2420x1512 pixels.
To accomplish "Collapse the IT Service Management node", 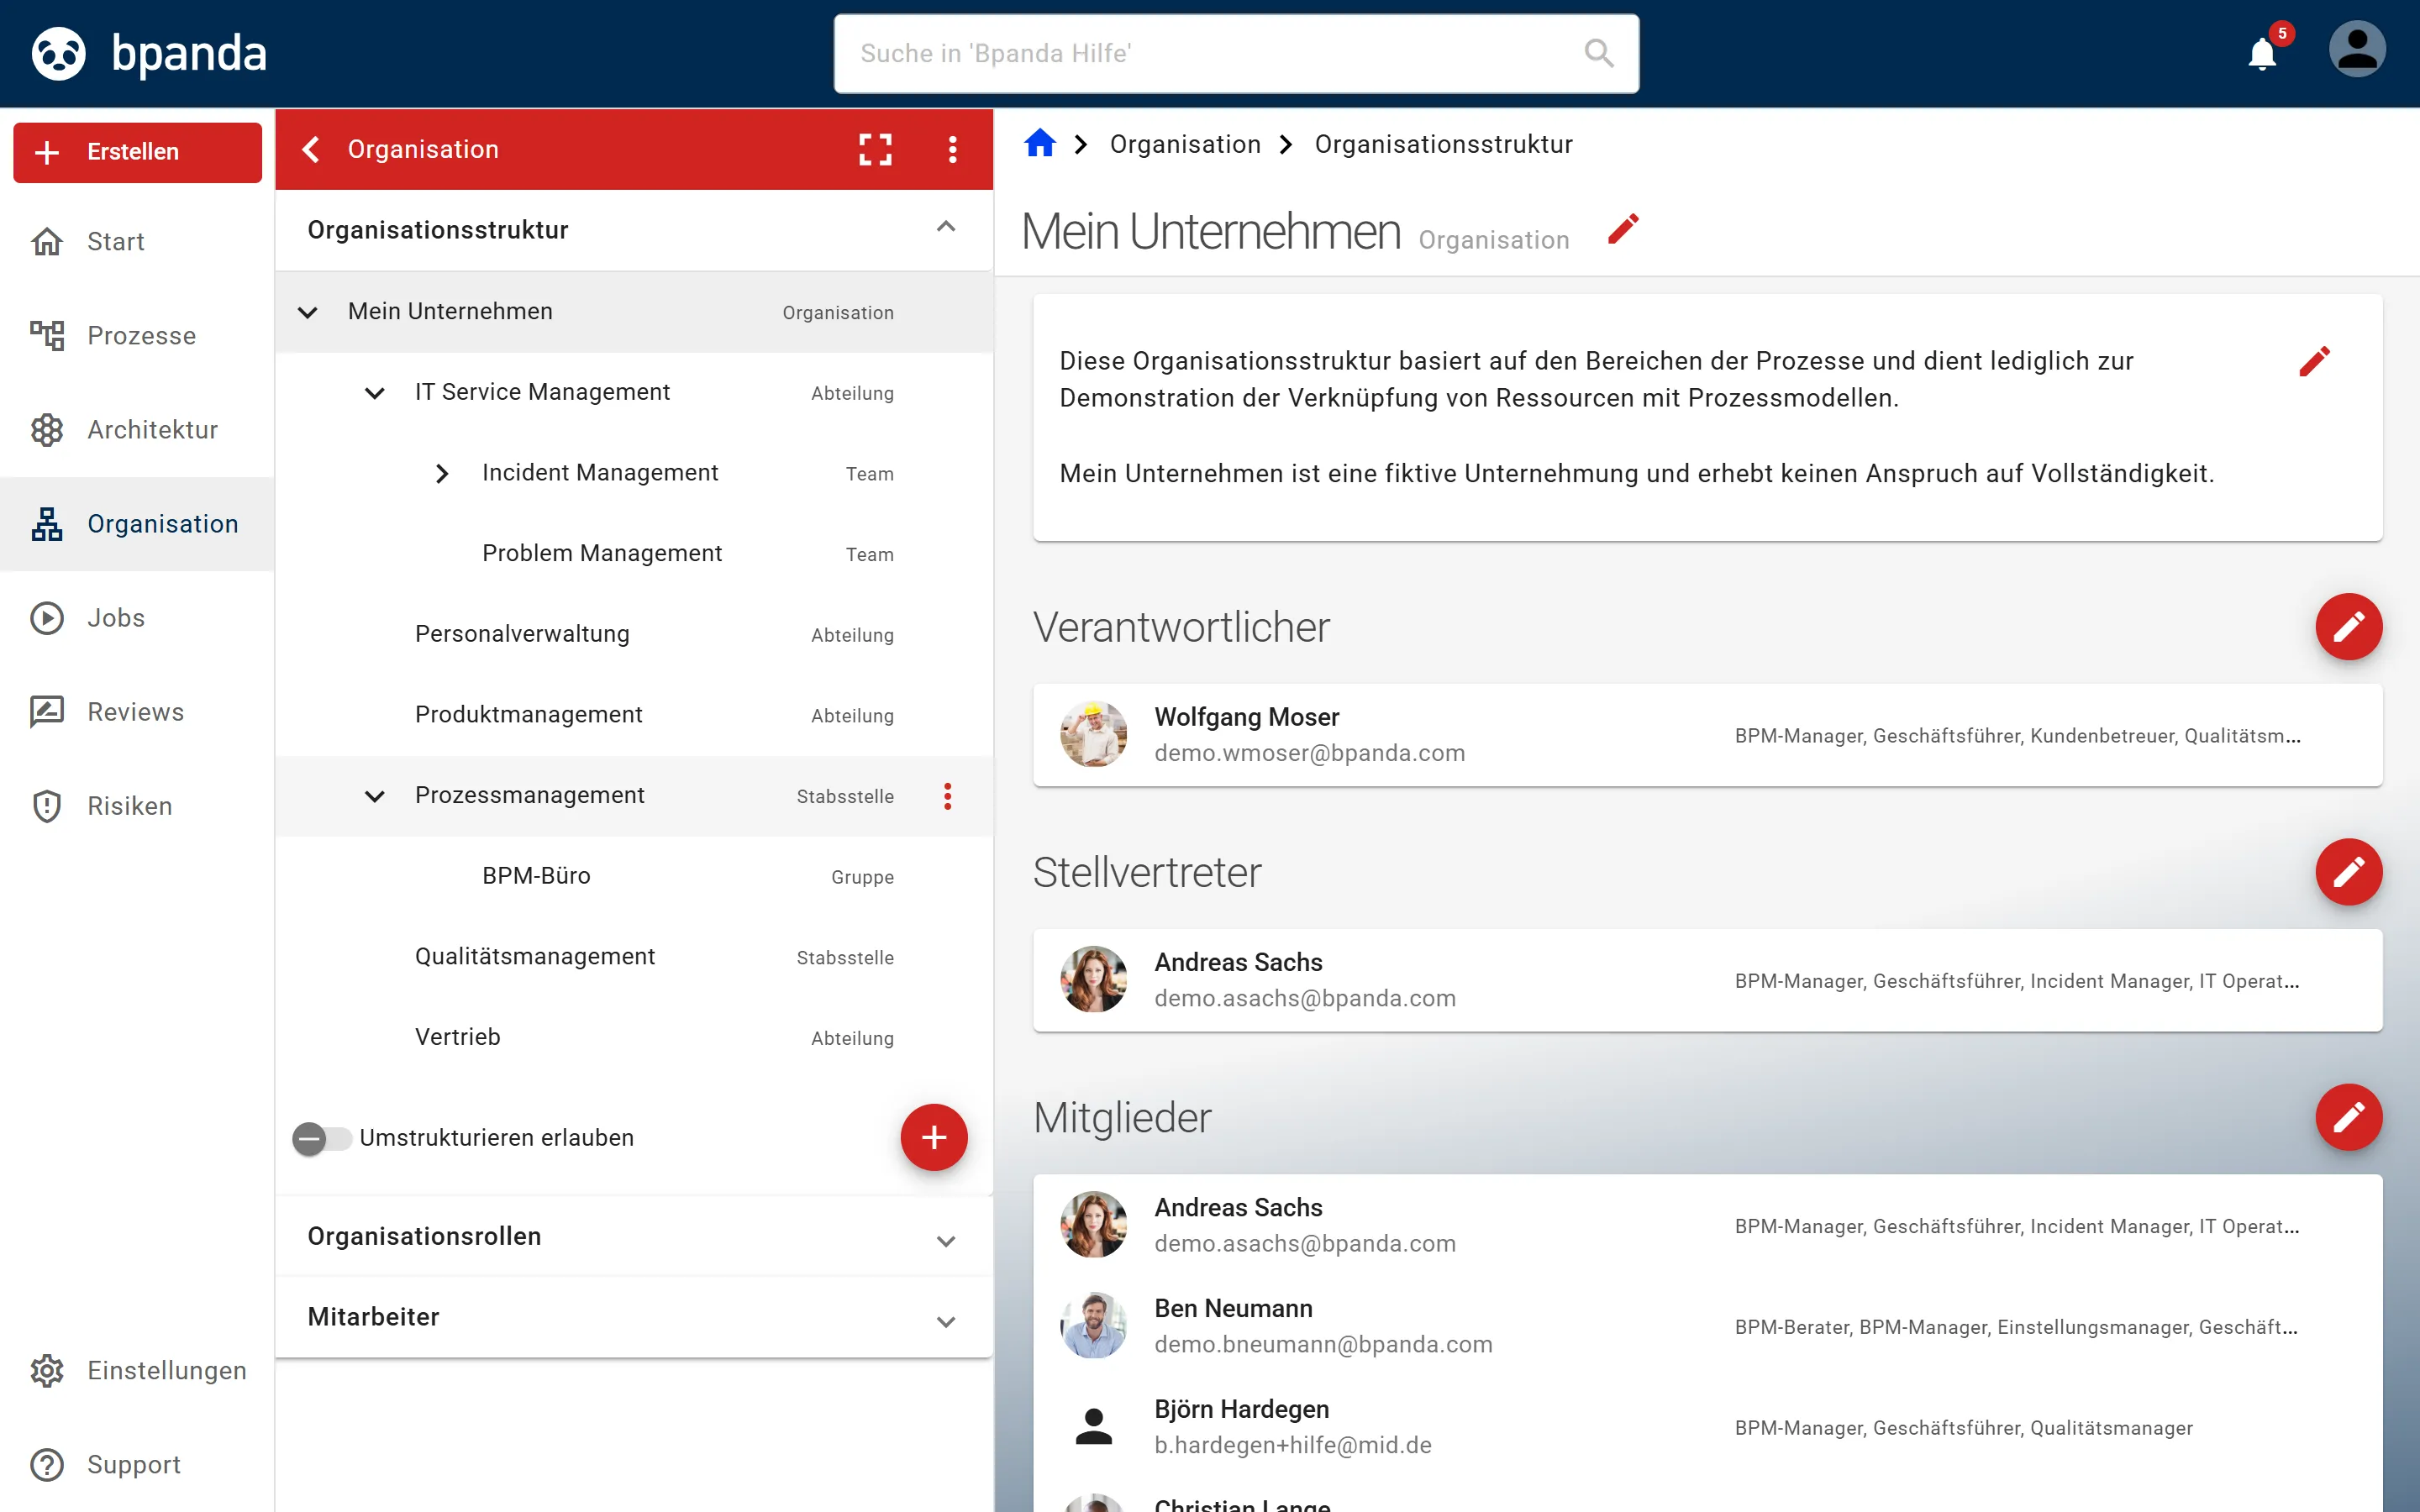I will tap(375, 393).
